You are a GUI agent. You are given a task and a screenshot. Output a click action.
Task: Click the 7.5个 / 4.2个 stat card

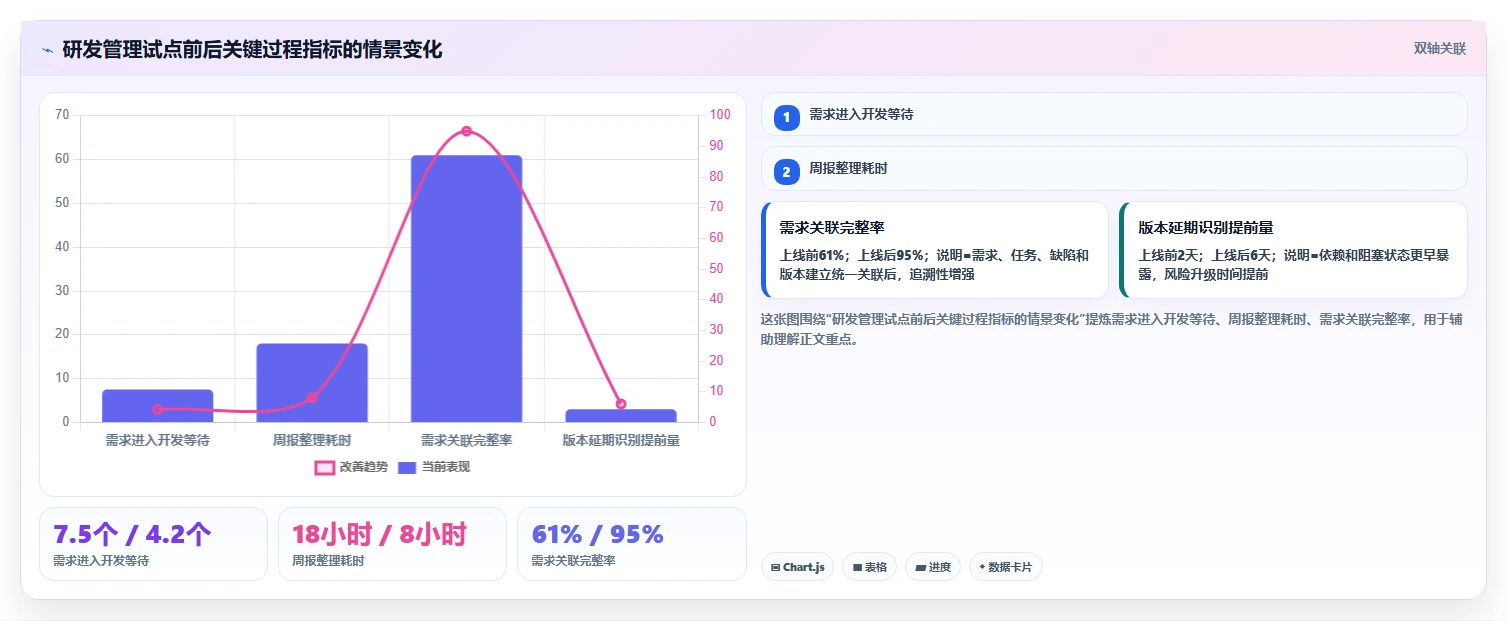(153, 544)
